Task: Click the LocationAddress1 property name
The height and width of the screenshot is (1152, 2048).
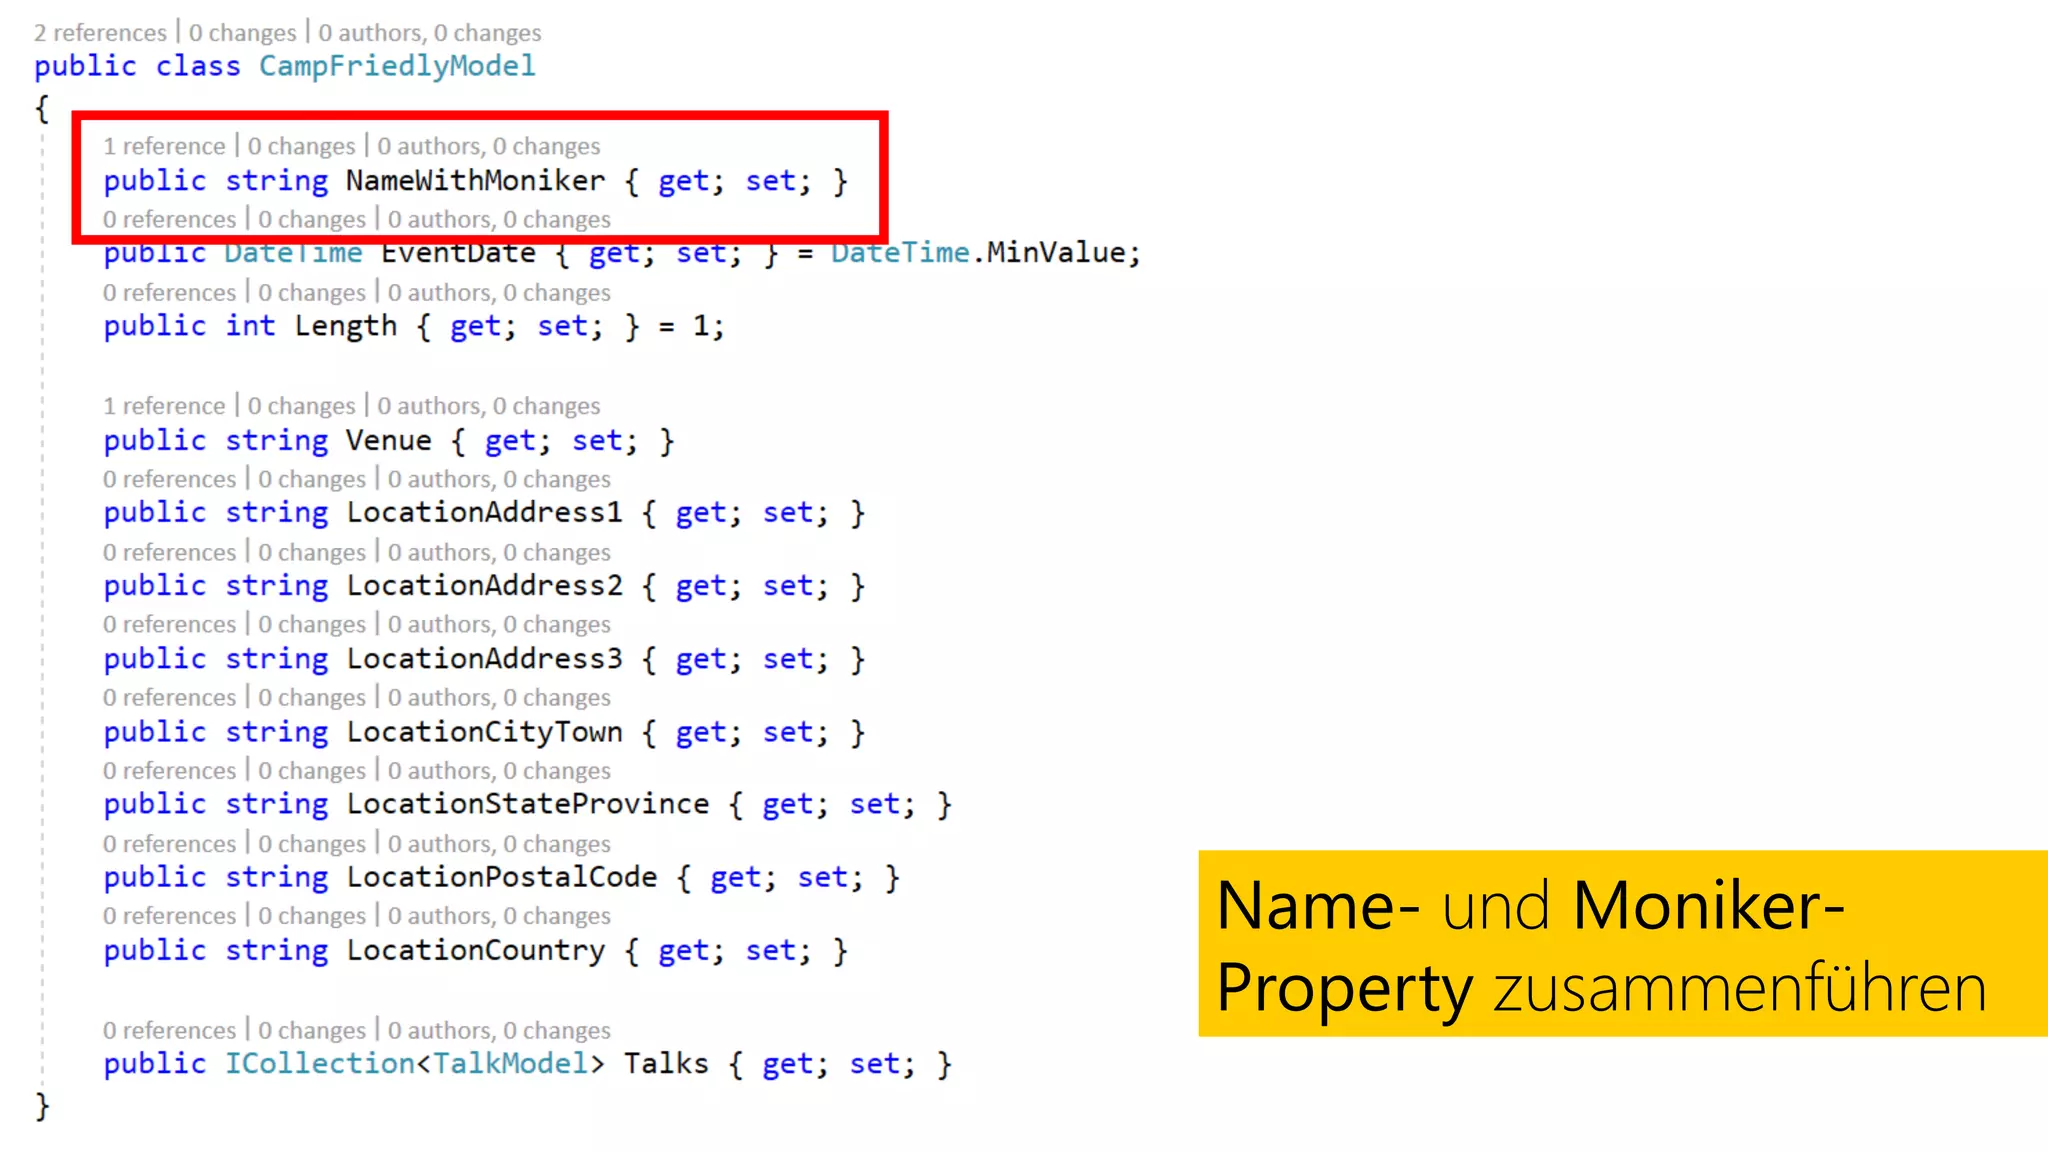Action: pos(485,512)
